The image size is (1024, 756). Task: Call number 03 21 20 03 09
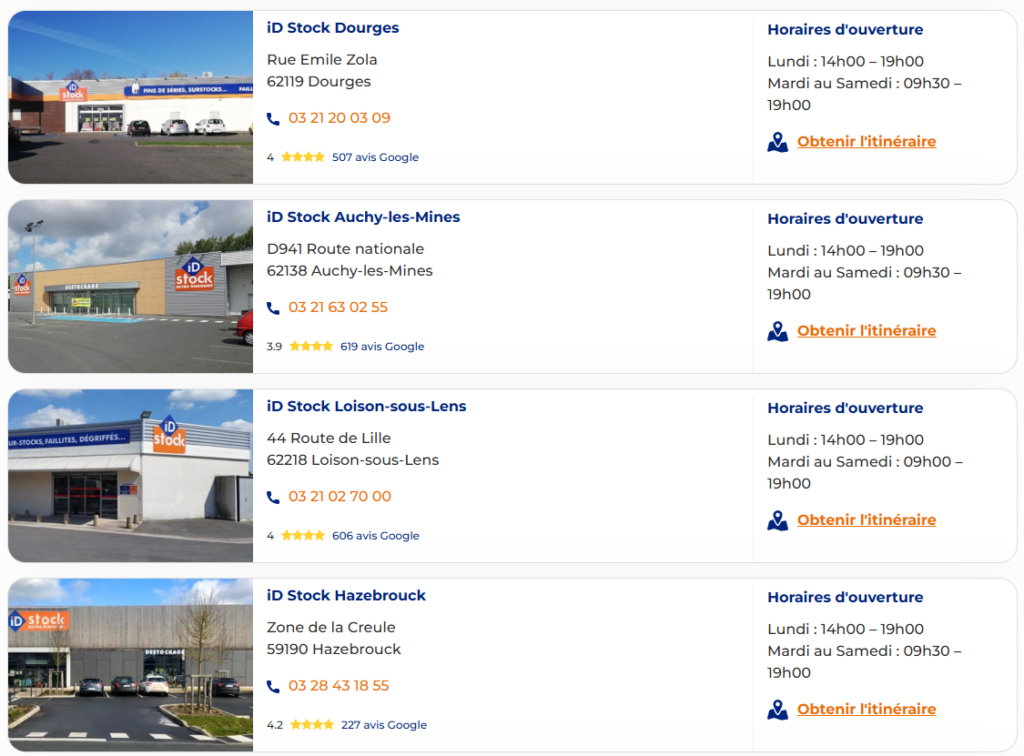pyautogui.click(x=340, y=118)
